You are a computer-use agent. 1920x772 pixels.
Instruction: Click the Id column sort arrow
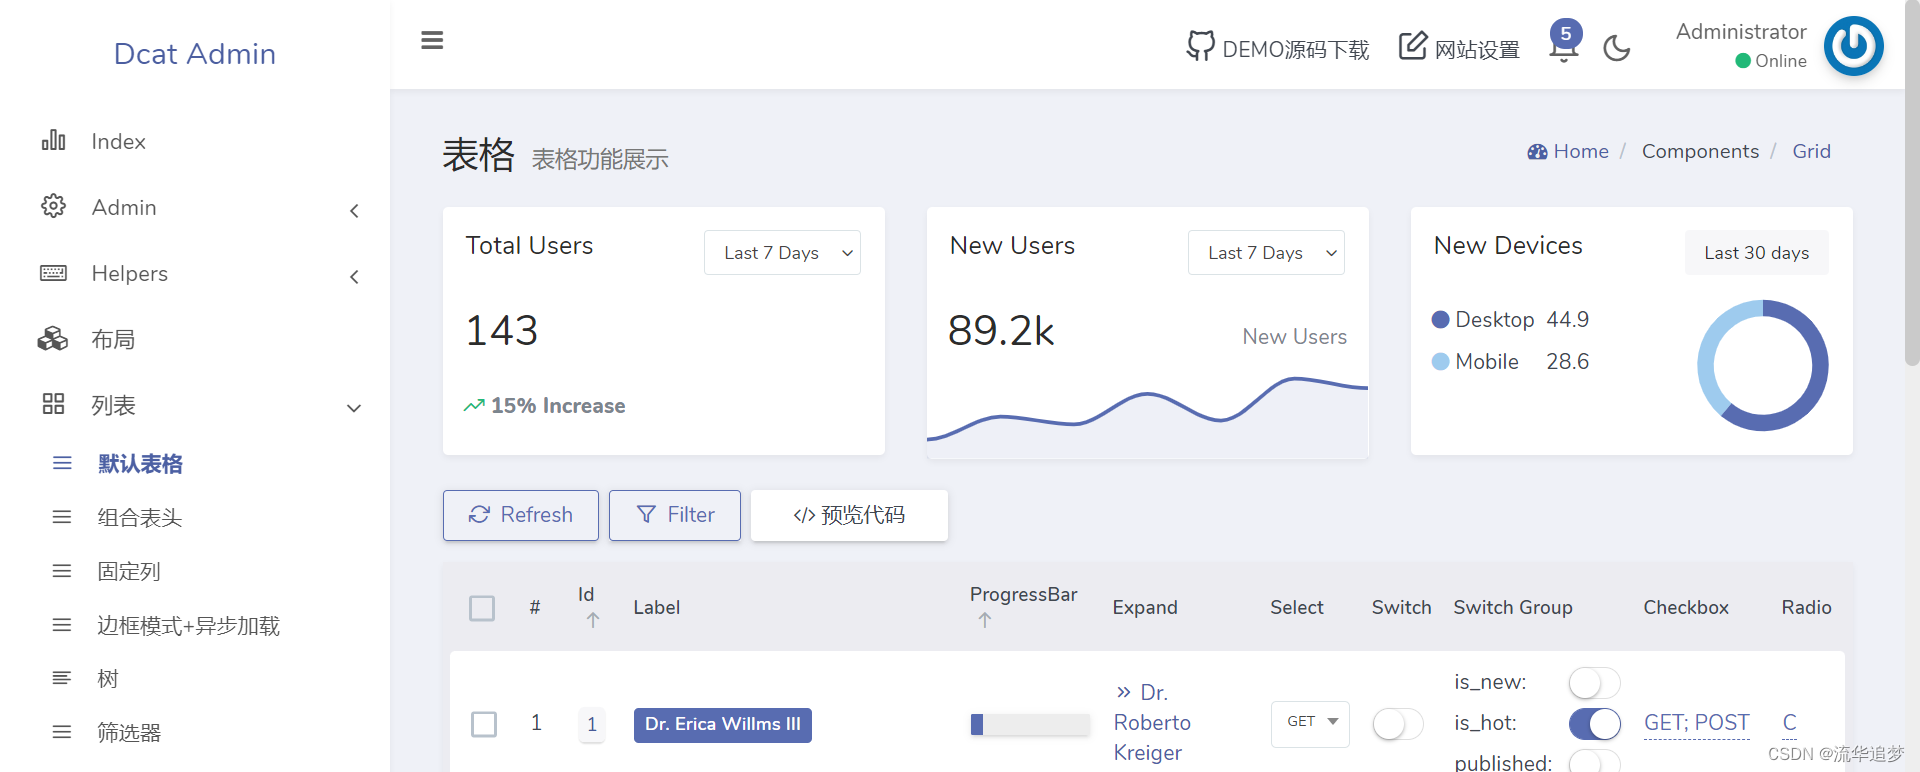pyautogui.click(x=593, y=621)
